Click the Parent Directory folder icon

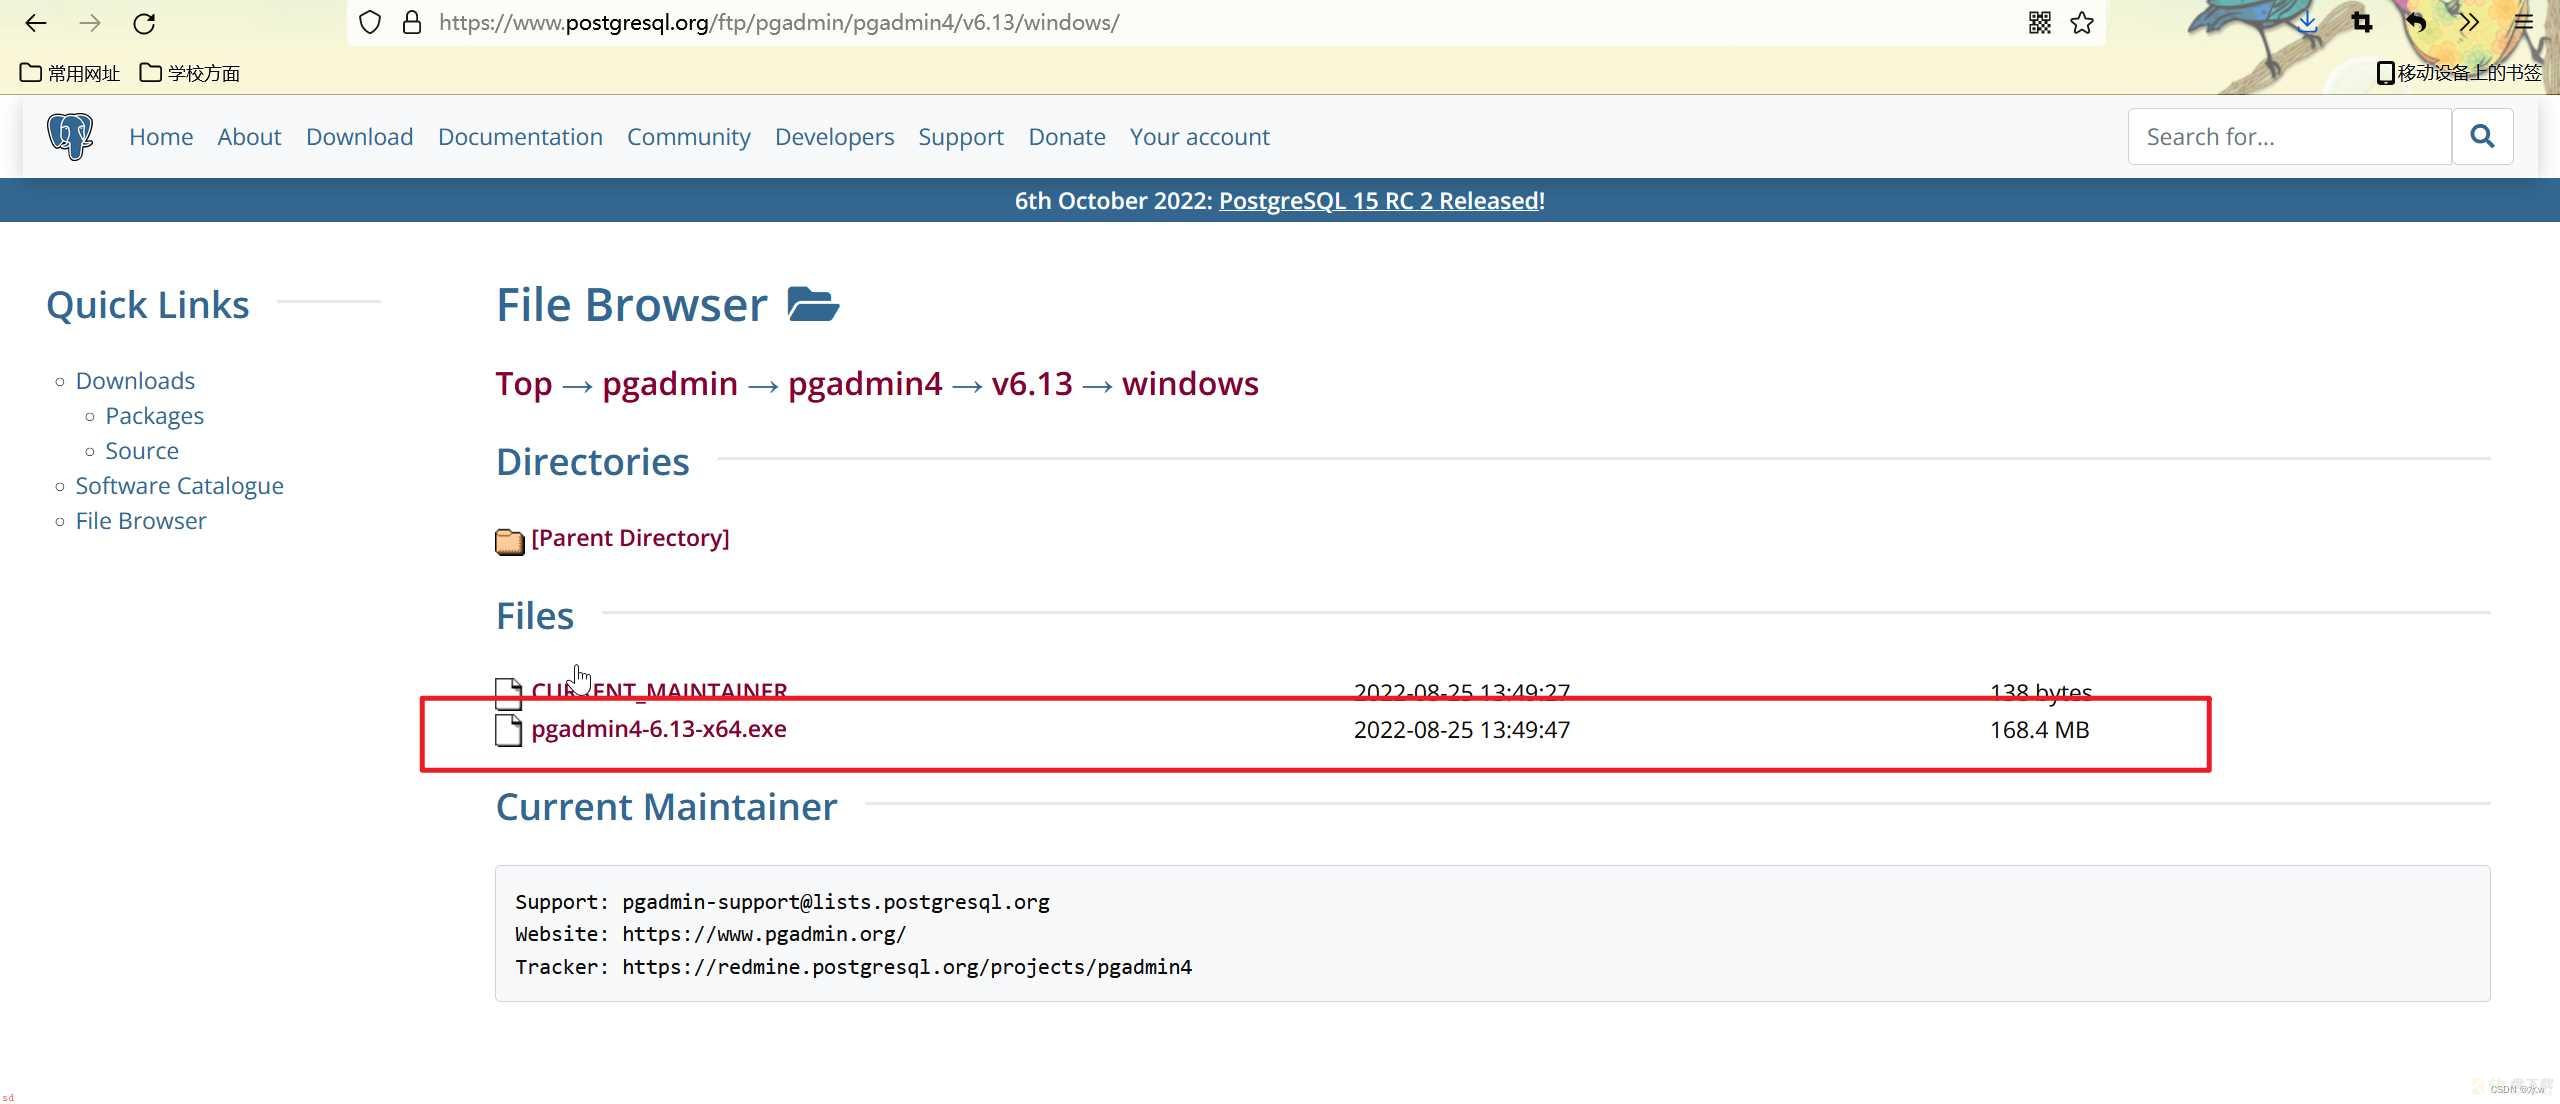510,541
